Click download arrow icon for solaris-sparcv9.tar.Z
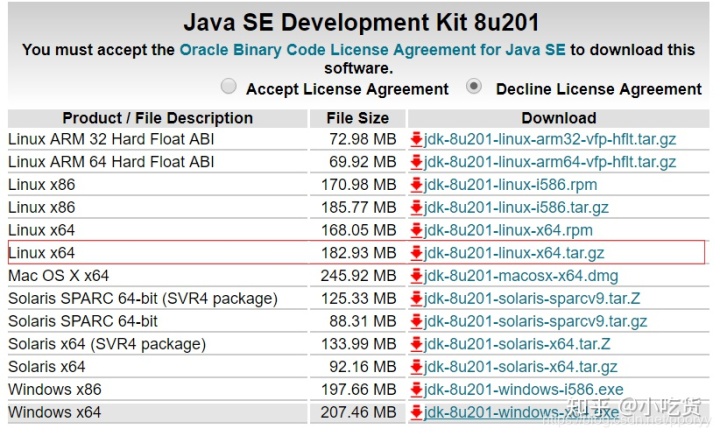This screenshot has height=436, width=720. click(x=416, y=299)
